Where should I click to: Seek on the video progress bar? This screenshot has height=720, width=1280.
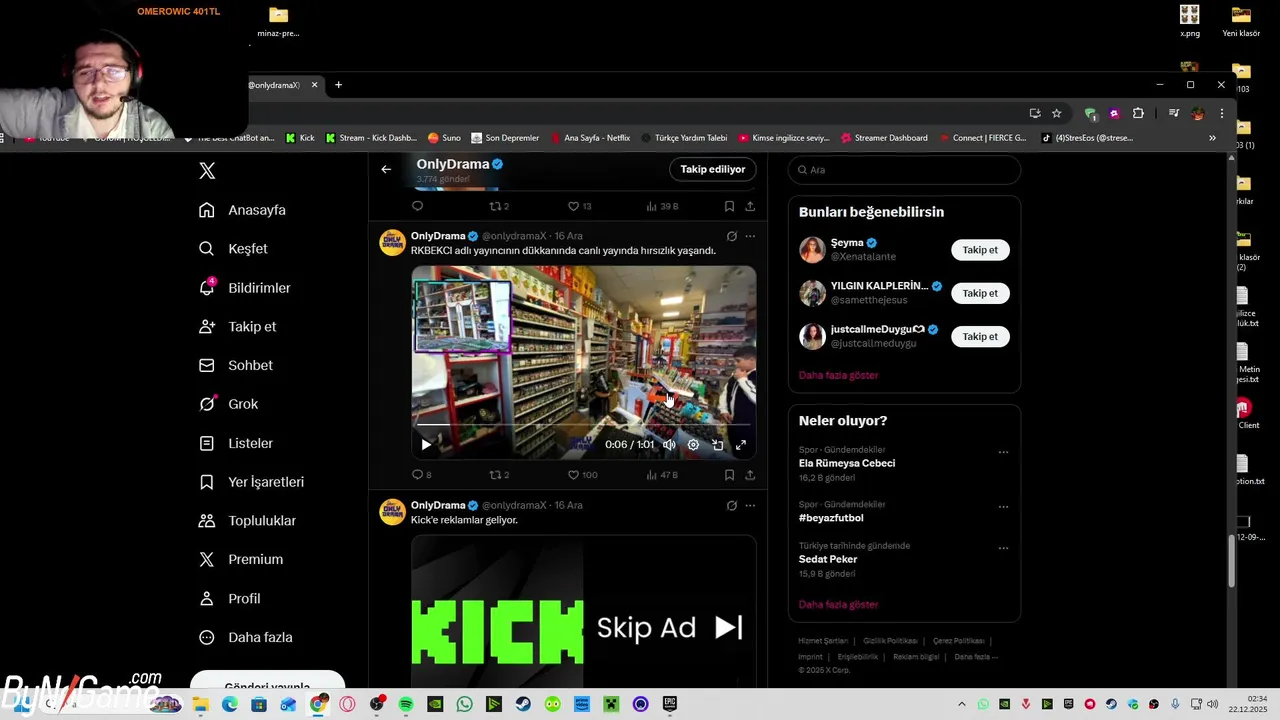click(x=583, y=426)
